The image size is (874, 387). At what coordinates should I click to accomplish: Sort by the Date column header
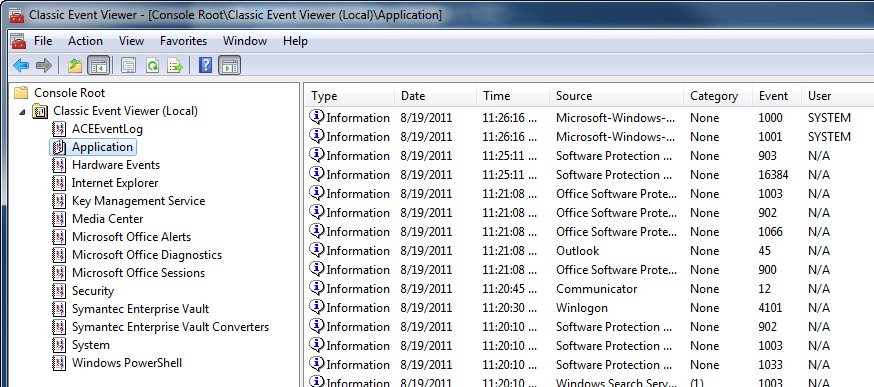tap(436, 96)
